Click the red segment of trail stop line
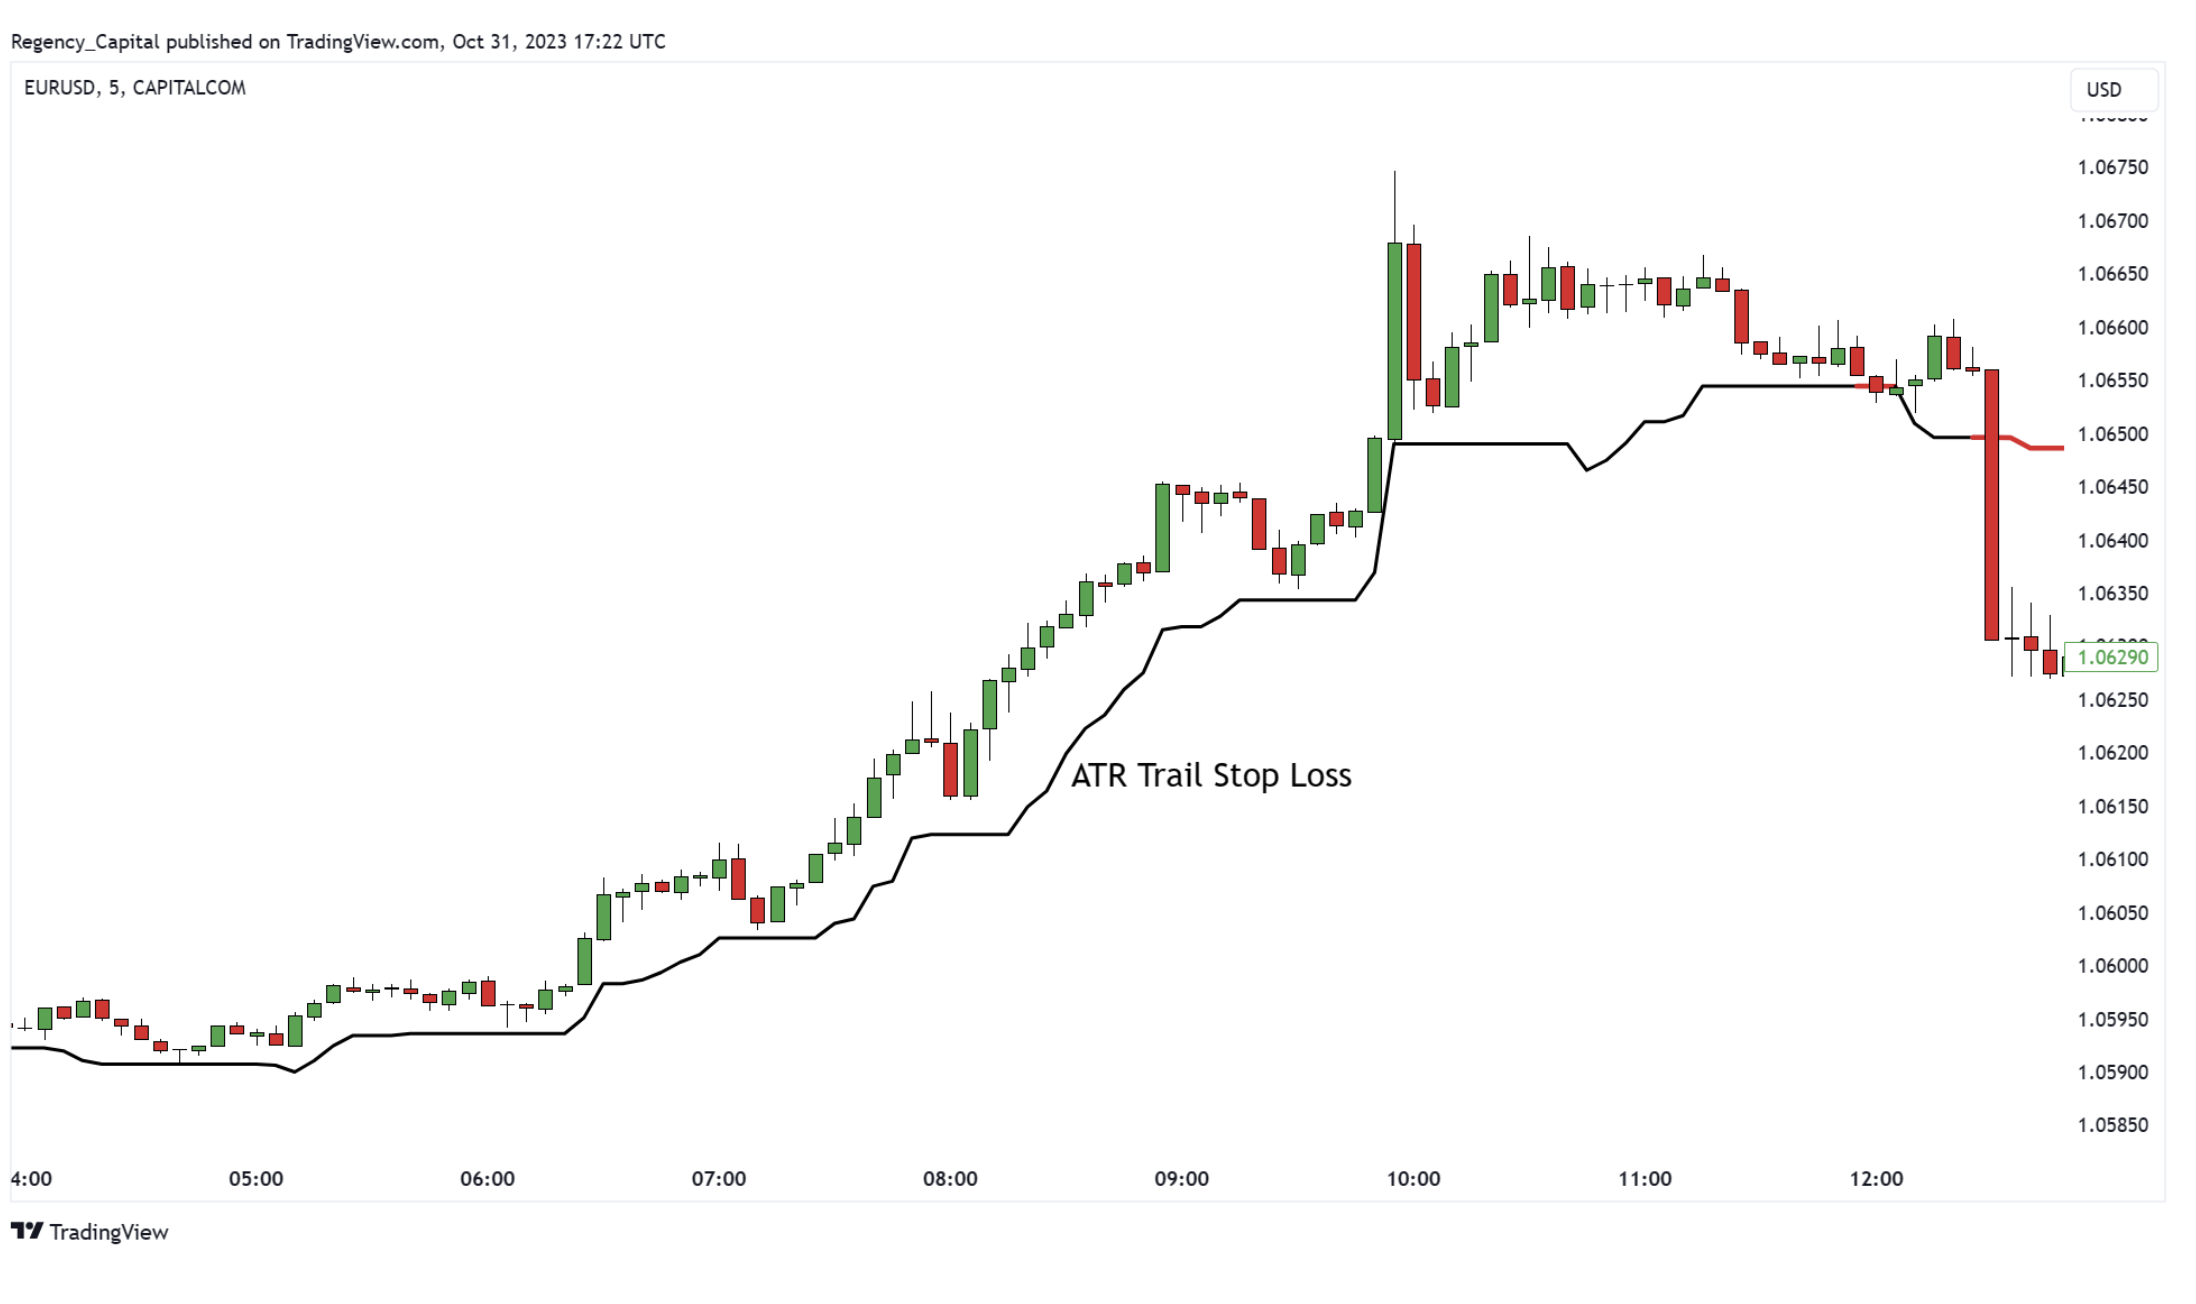2196x1304 pixels. coord(2017,443)
